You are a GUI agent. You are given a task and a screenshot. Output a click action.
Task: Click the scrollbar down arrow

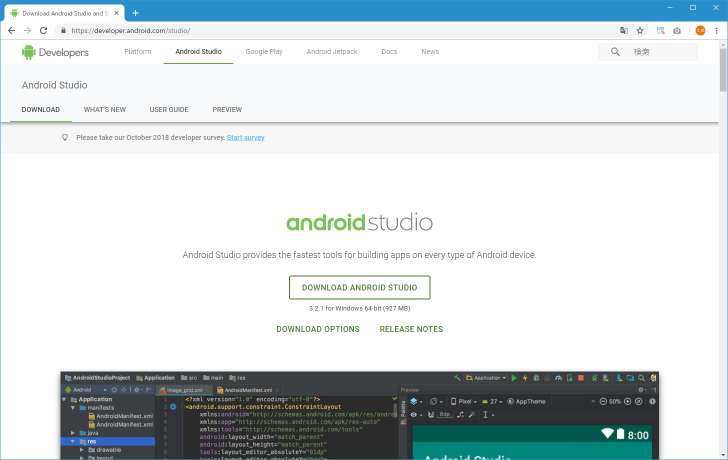pyautogui.click(x=723, y=455)
